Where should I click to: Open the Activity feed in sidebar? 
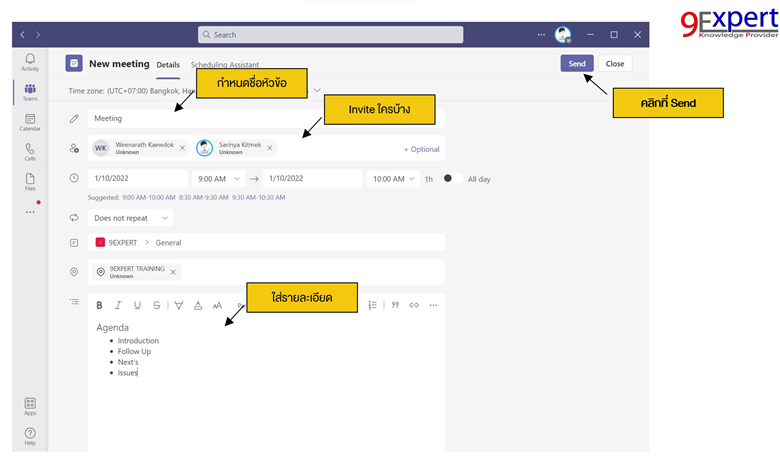coord(30,62)
